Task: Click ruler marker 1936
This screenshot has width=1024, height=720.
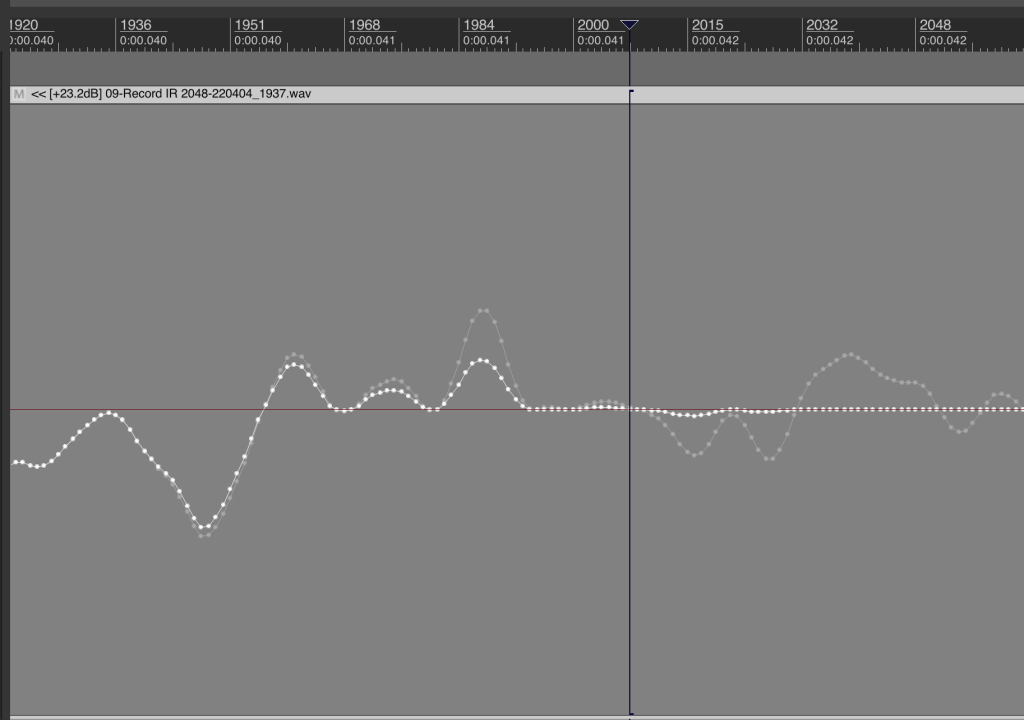Action: pyautogui.click(x=136, y=25)
